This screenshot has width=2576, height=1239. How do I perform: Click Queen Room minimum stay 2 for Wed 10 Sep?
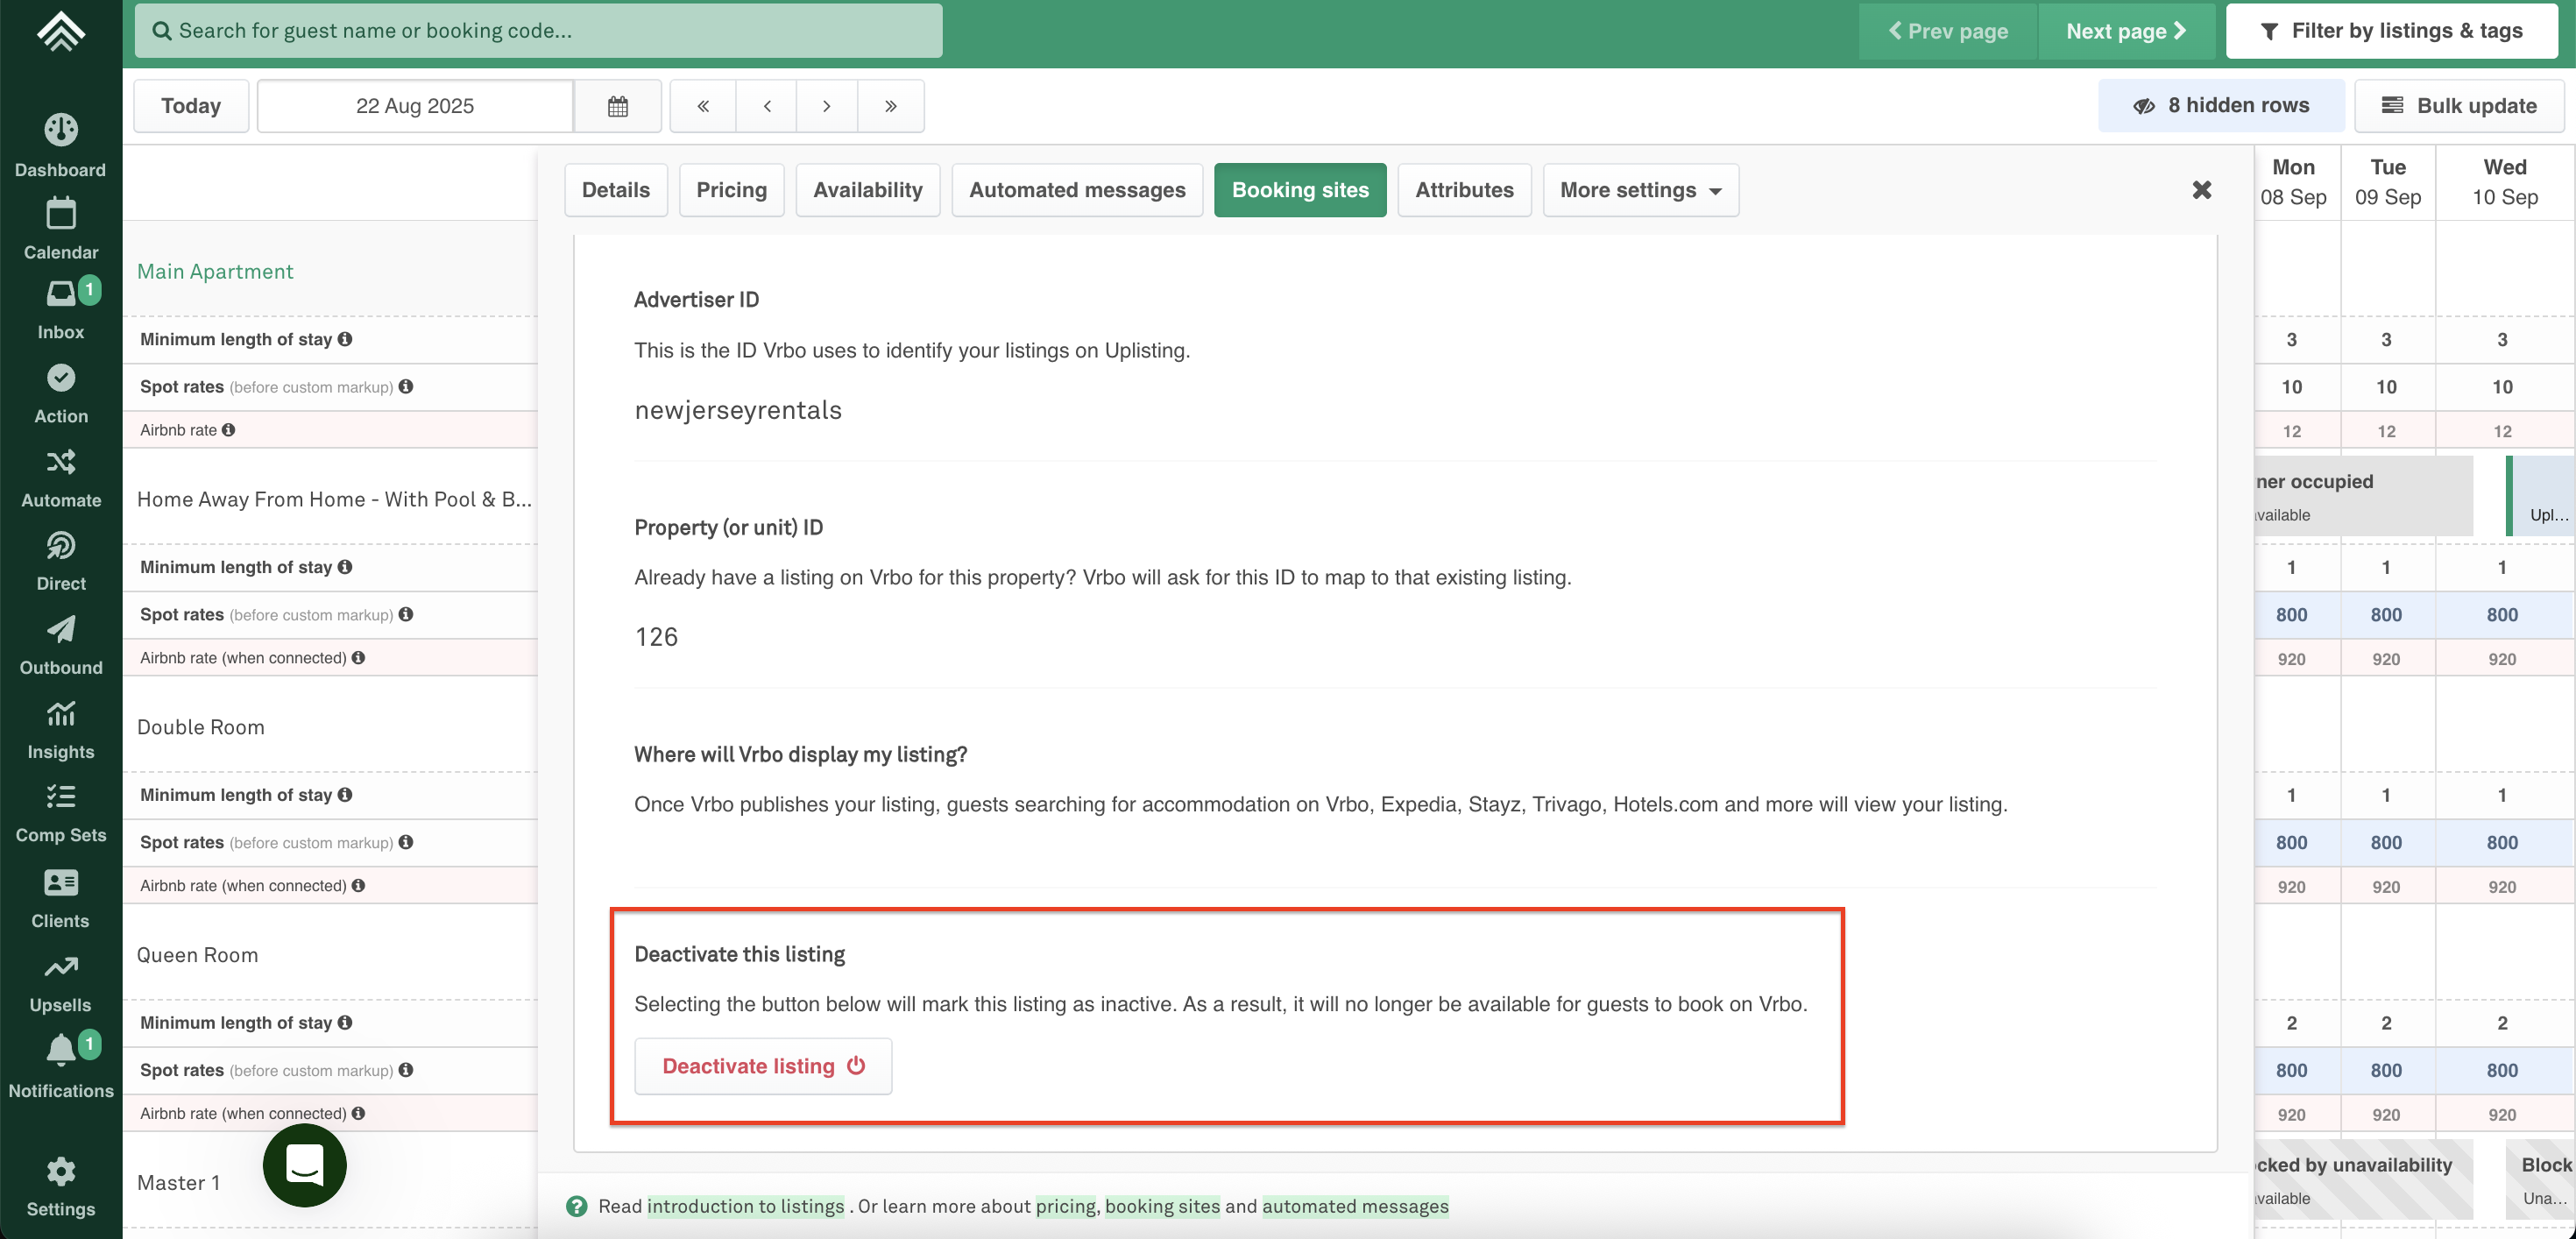(x=2502, y=1023)
